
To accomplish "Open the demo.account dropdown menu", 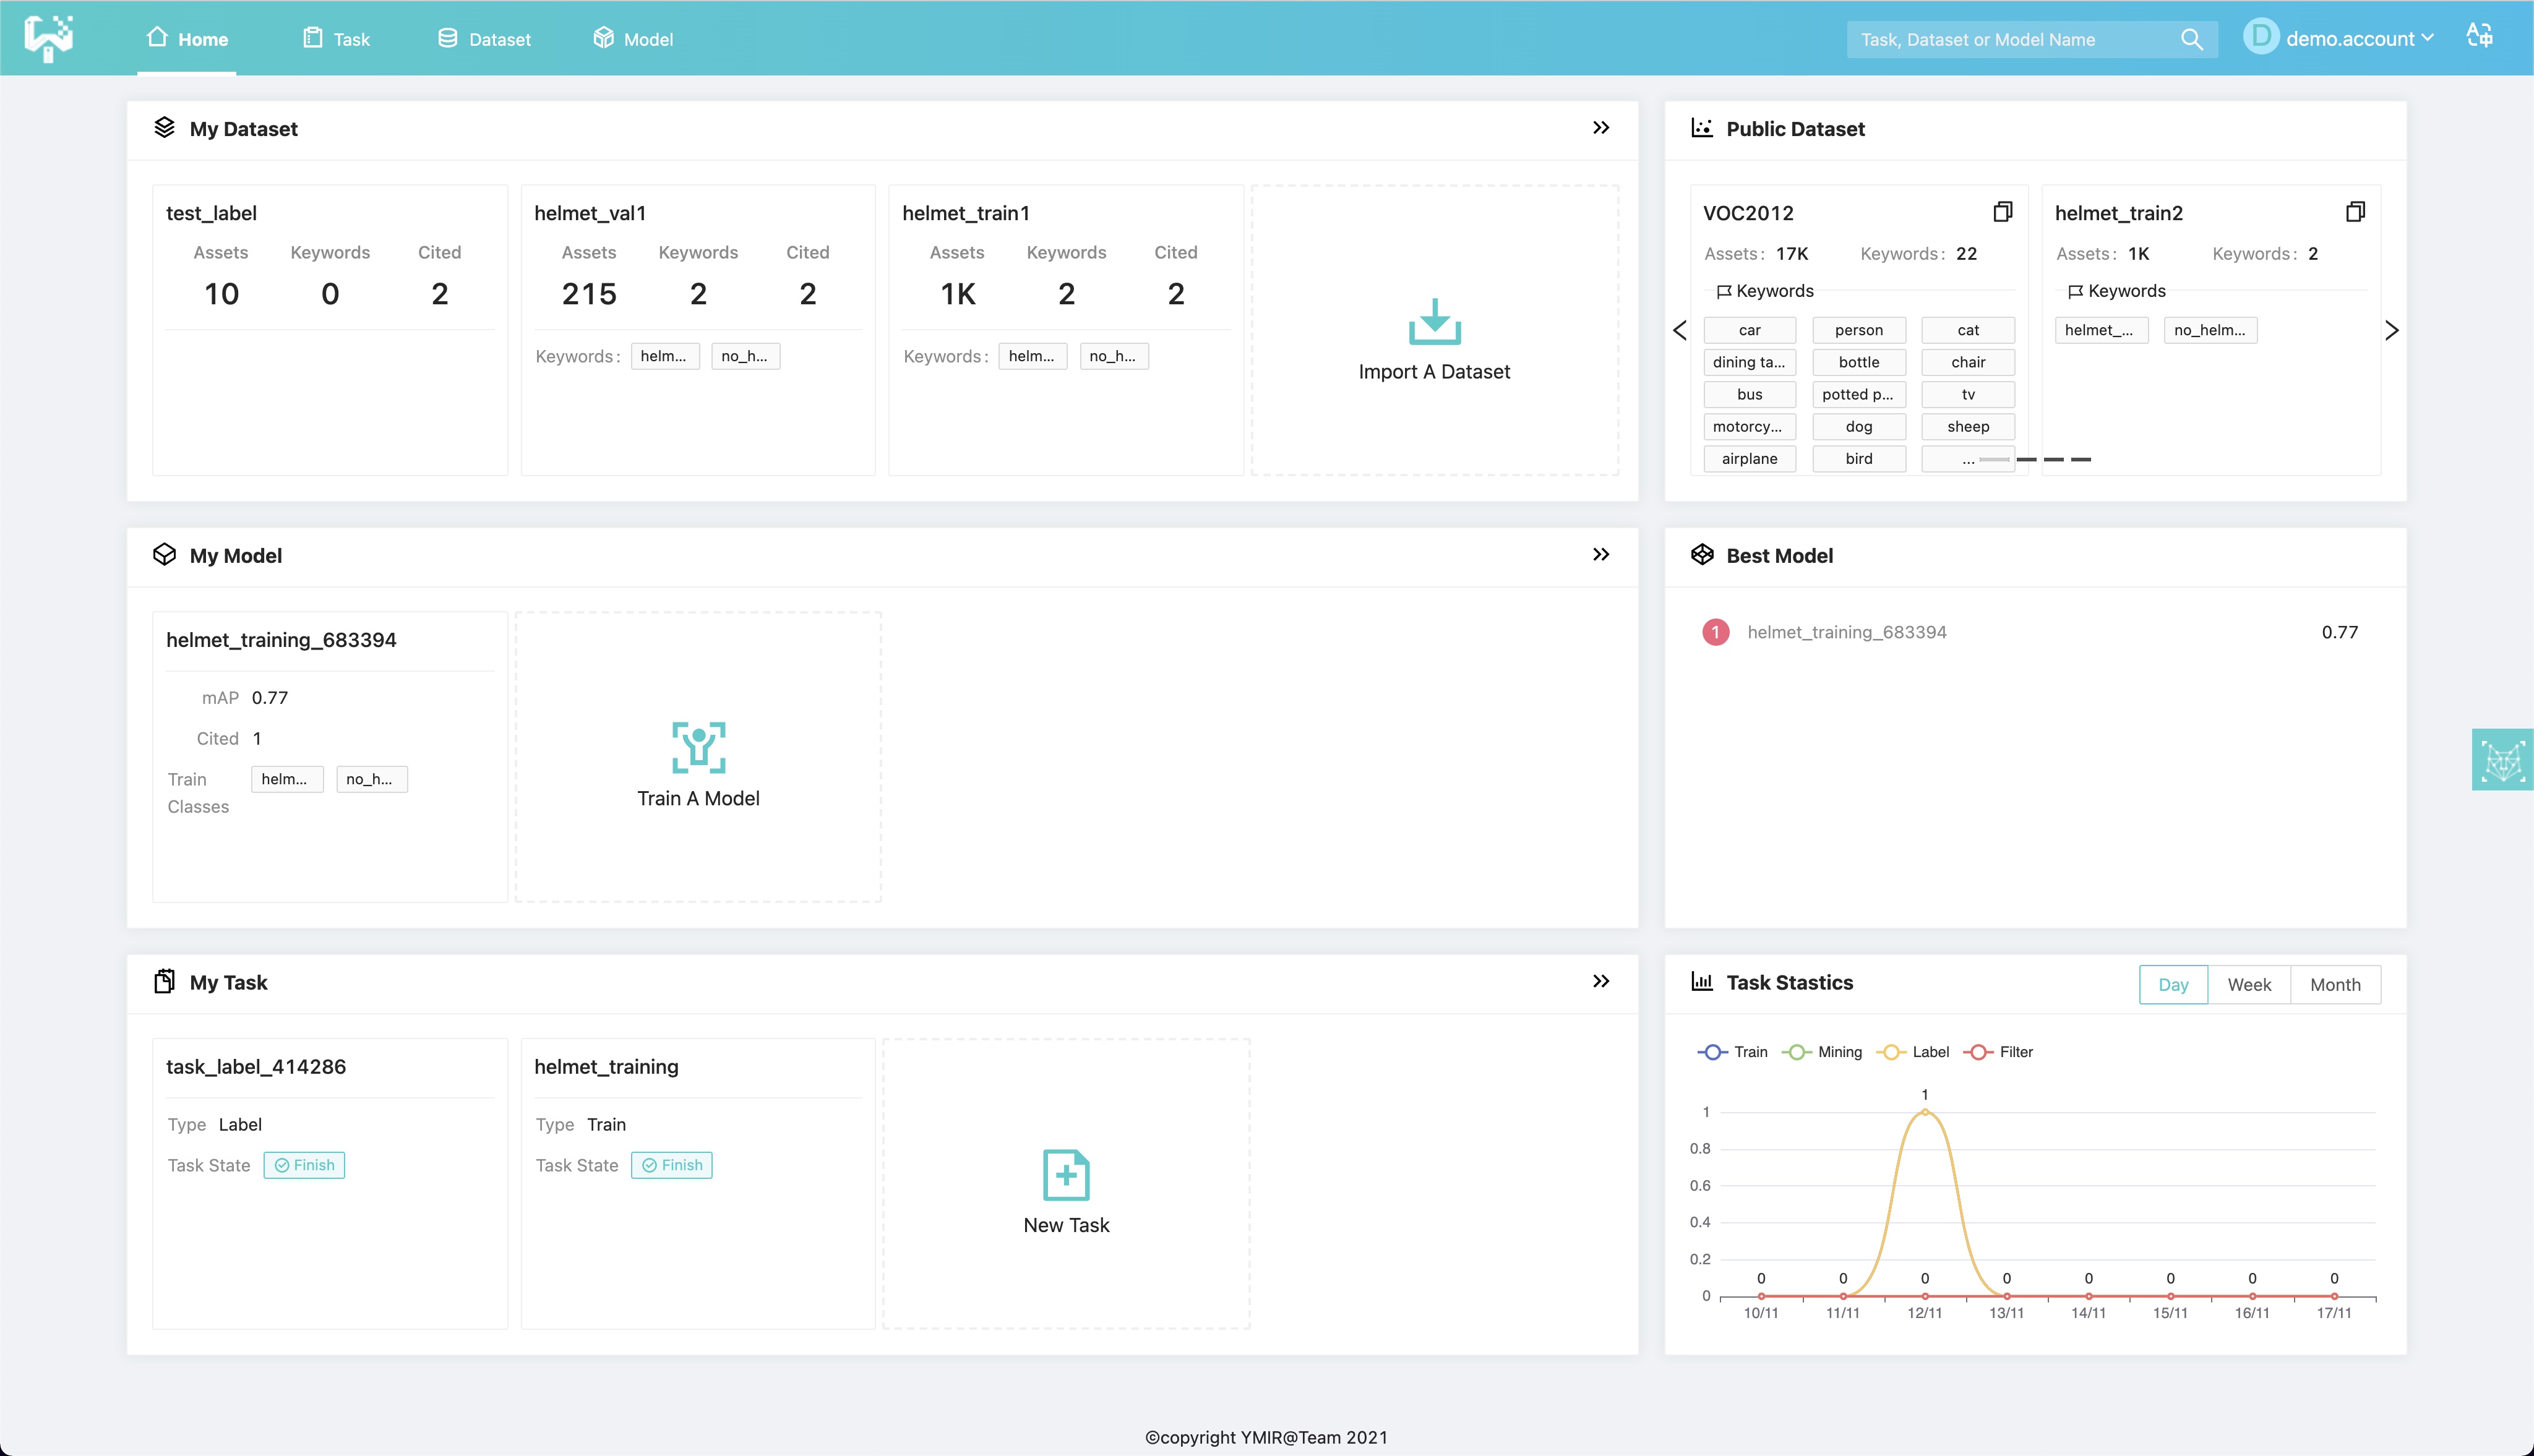I will (2349, 39).
